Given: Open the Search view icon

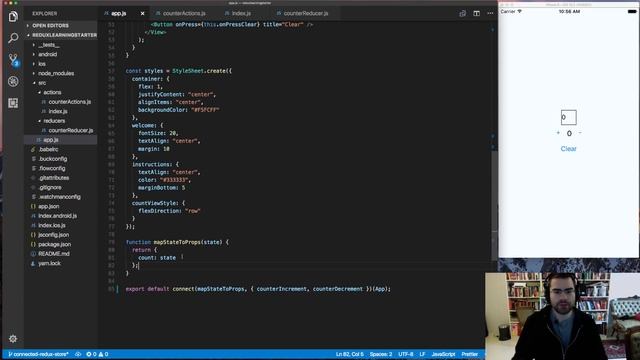Looking at the screenshot, I should click(x=13, y=38).
